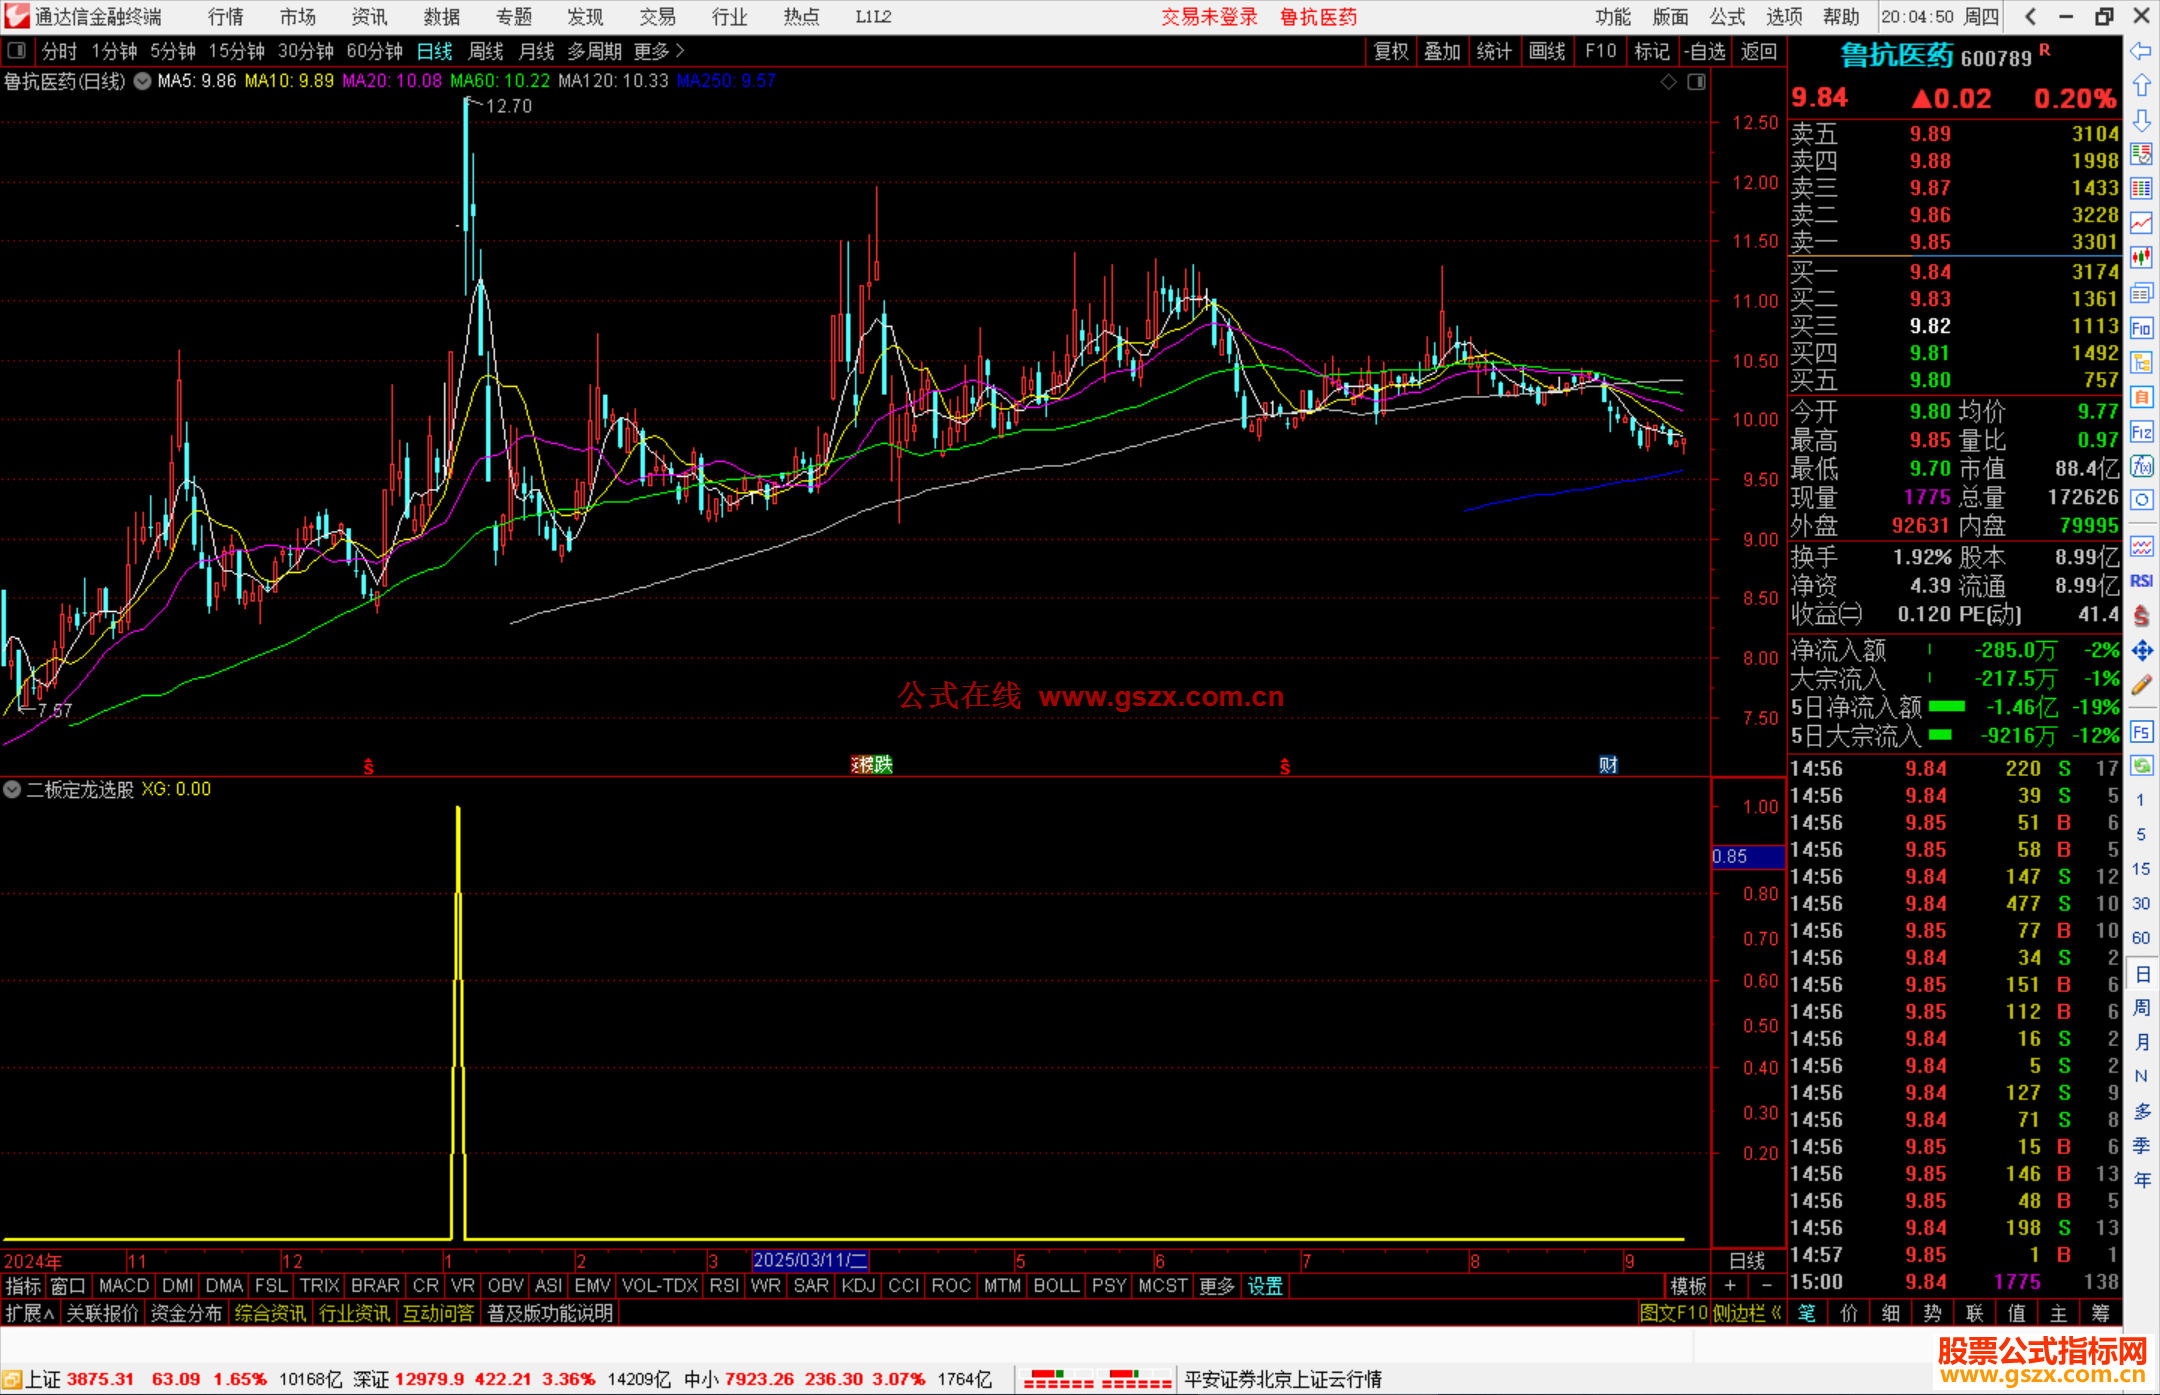Click the wavy lines indicator icon
The width and height of the screenshot is (2160, 1395).
[2141, 546]
